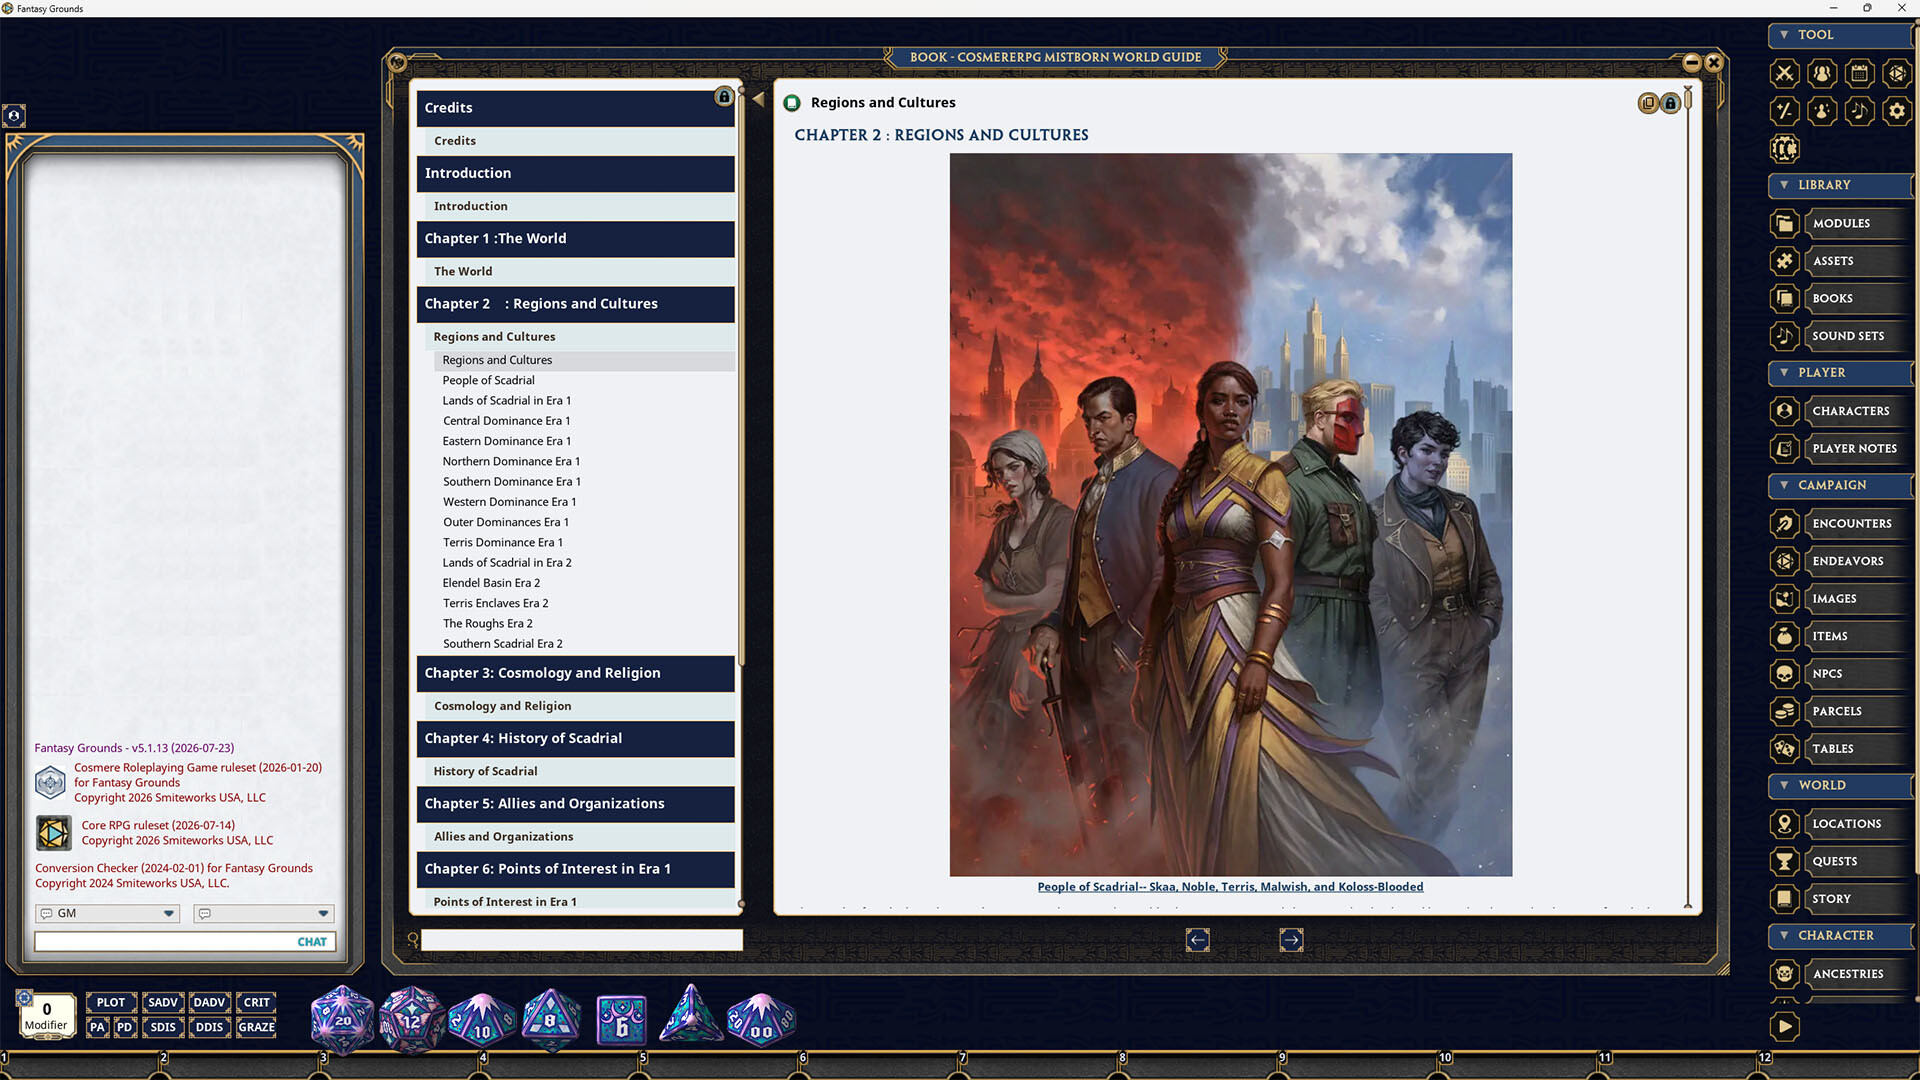The height and width of the screenshot is (1080, 1920).
Task: Toggle the DDIS modifier button
Action: click(x=209, y=1027)
